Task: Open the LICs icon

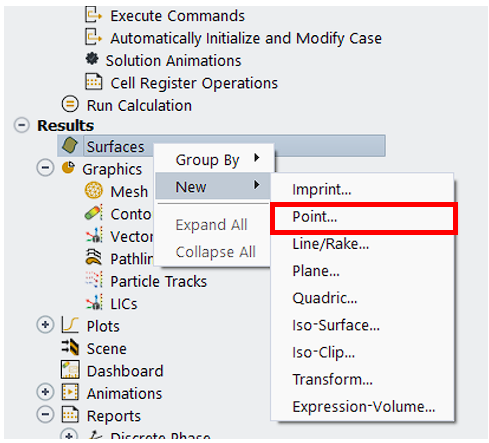Action: coord(94,303)
